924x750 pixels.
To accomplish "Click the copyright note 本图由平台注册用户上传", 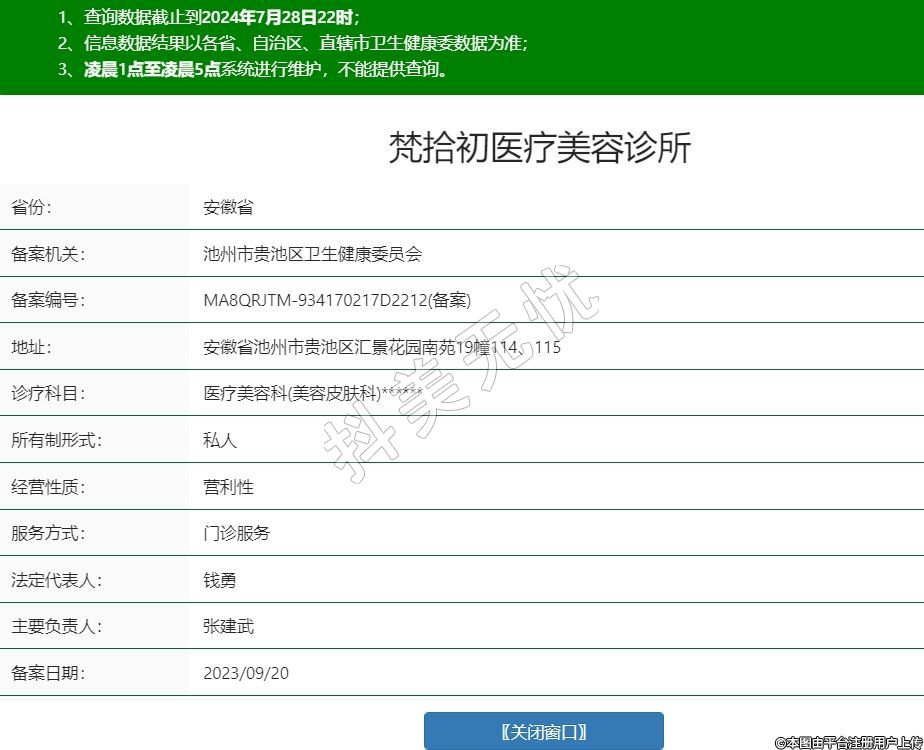I will click(x=848, y=742).
